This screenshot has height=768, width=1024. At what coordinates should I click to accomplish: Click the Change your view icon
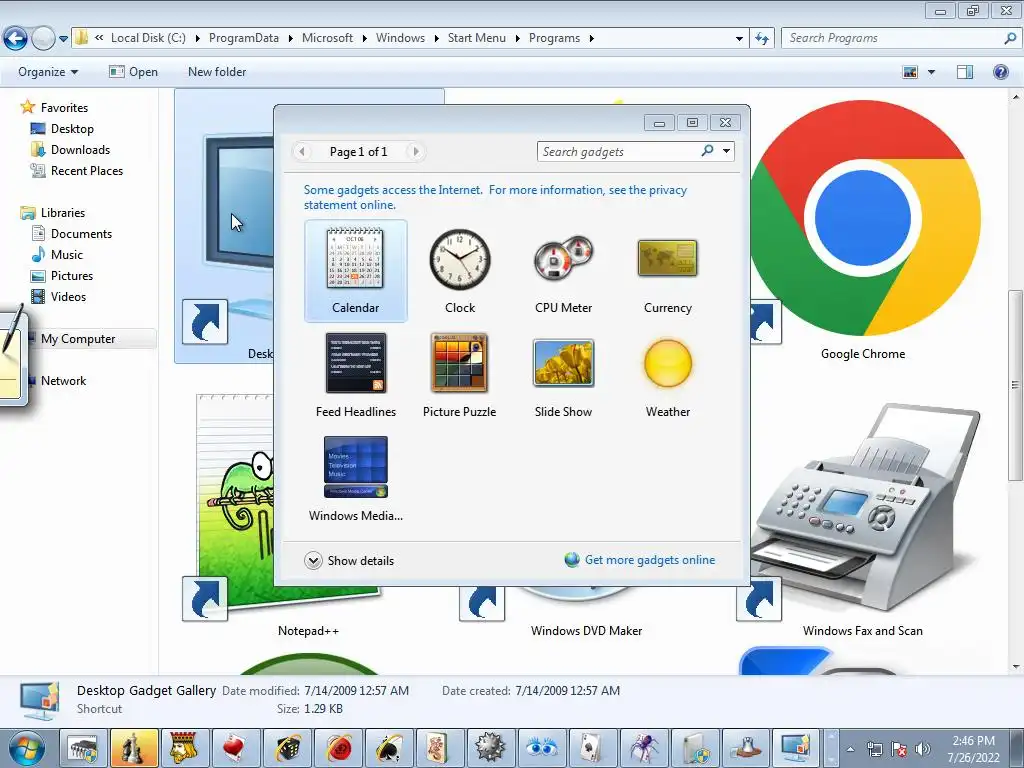click(910, 72)
